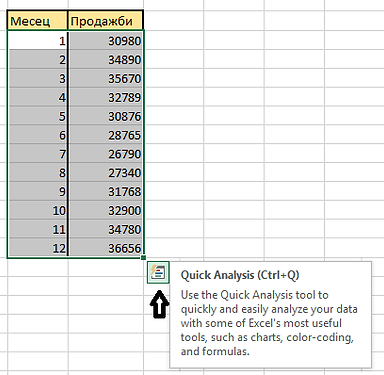This screenshot has width=384, height=375.
Task: Select the month cell containing 2
Action: tap(37, 59)
